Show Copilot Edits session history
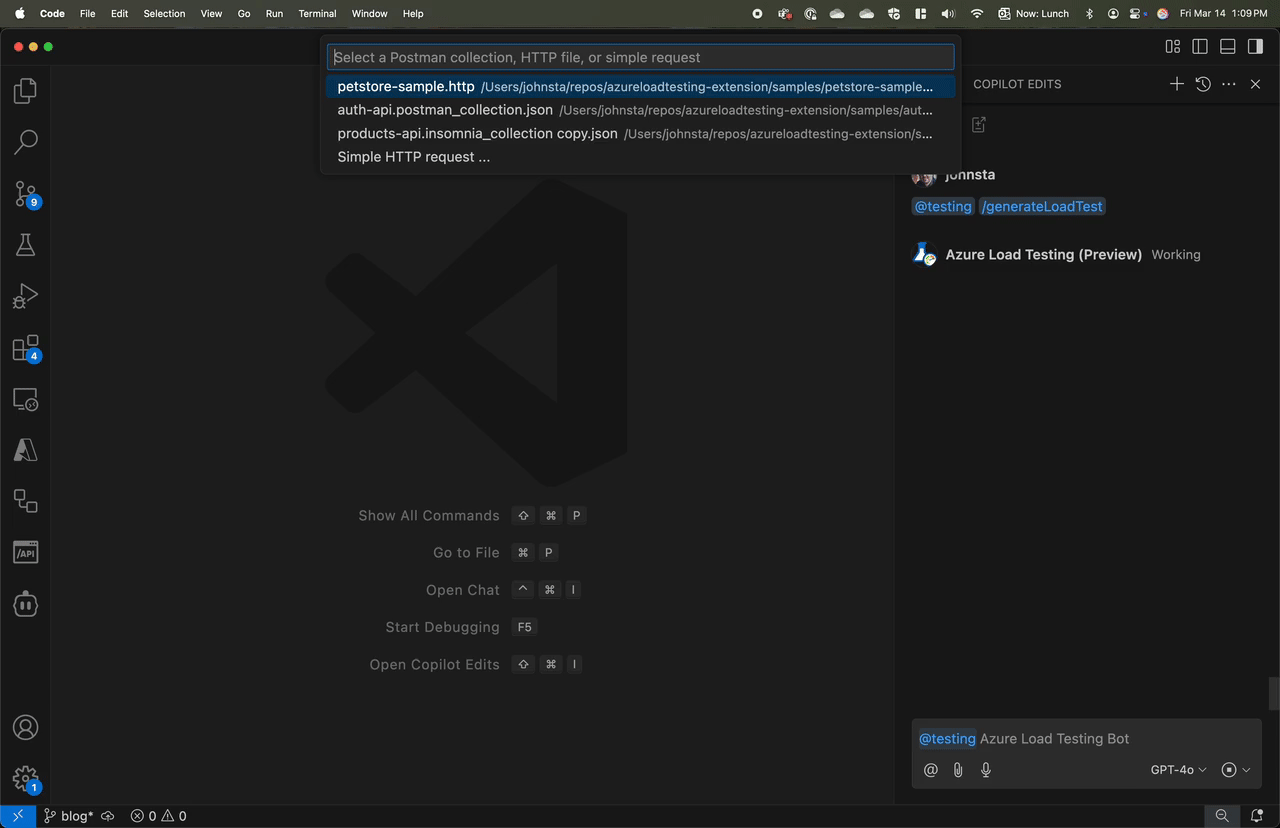 [1203, 84]
